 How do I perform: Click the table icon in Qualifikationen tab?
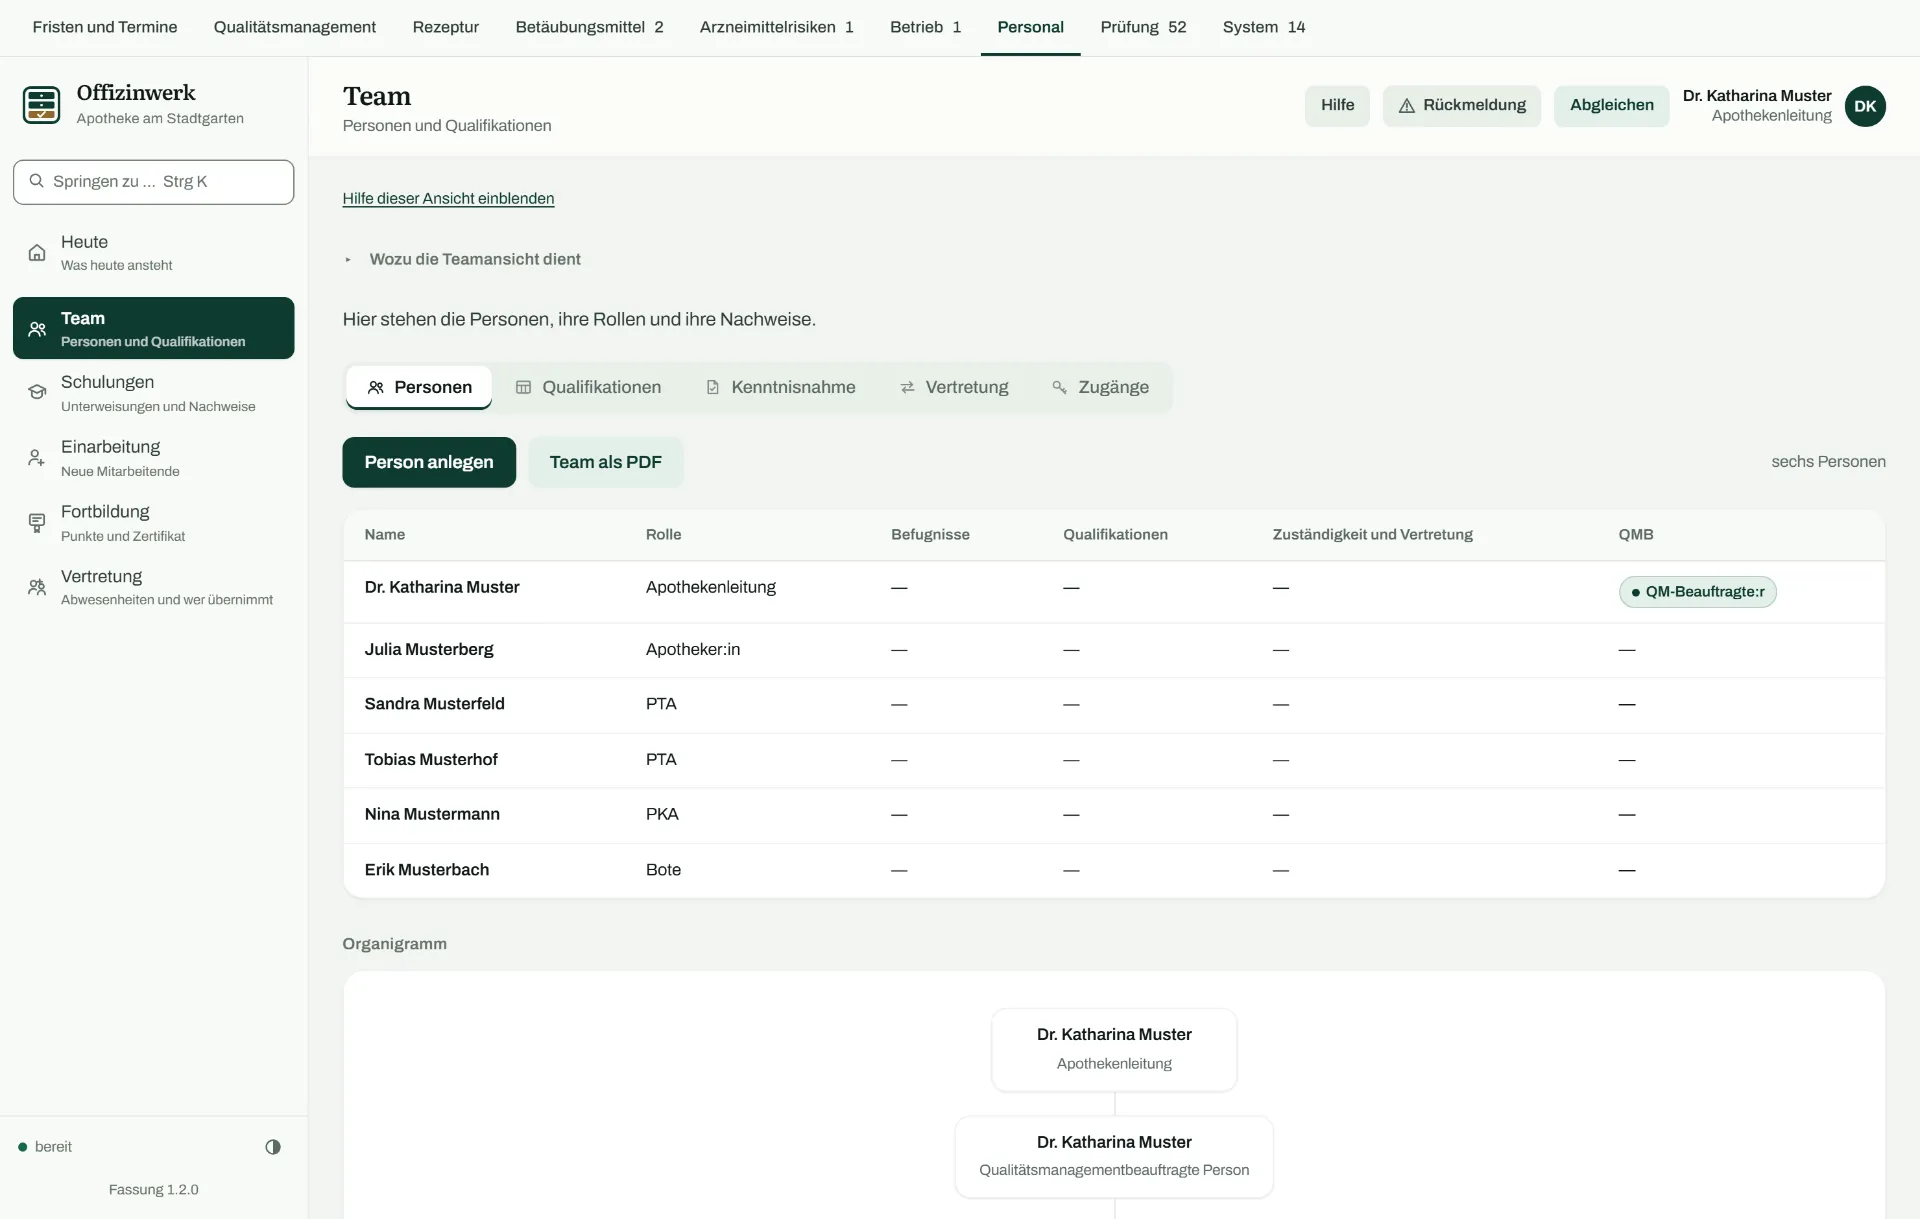[523, 387]
